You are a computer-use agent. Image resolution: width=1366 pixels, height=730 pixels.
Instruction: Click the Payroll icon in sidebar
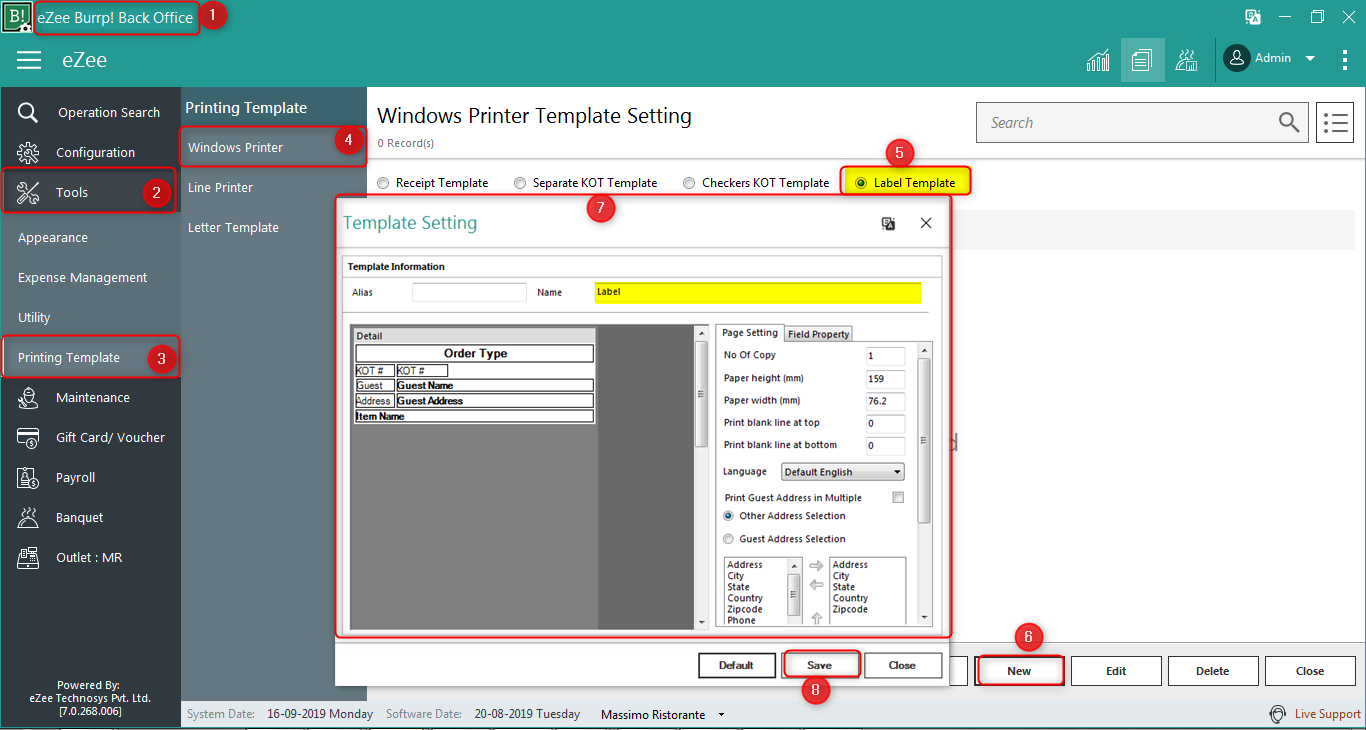click(x=28, y=477)
